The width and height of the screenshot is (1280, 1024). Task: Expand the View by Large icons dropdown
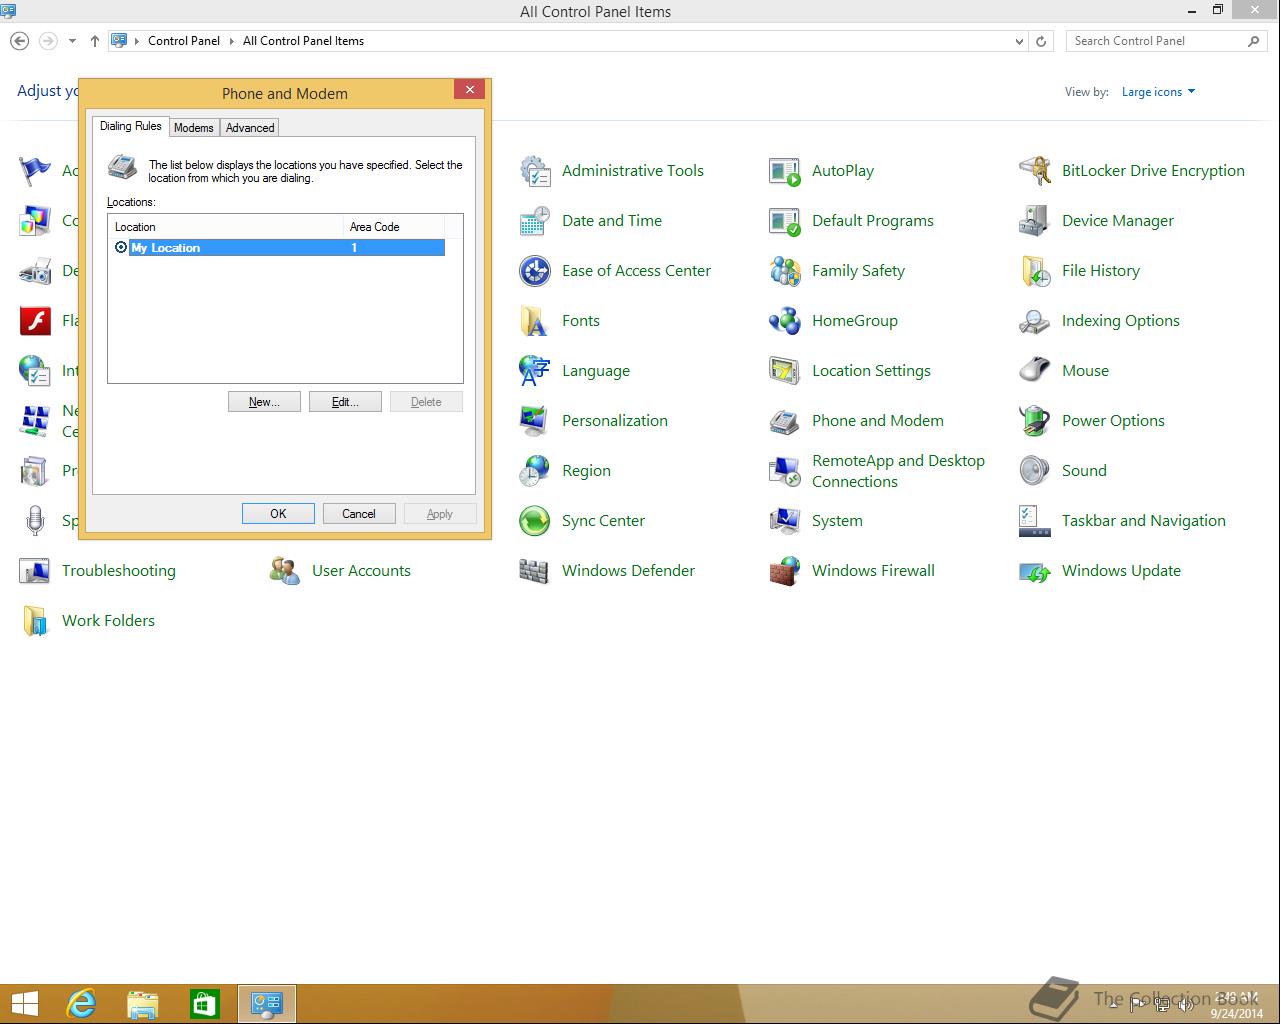click(x=1158, y=92)
